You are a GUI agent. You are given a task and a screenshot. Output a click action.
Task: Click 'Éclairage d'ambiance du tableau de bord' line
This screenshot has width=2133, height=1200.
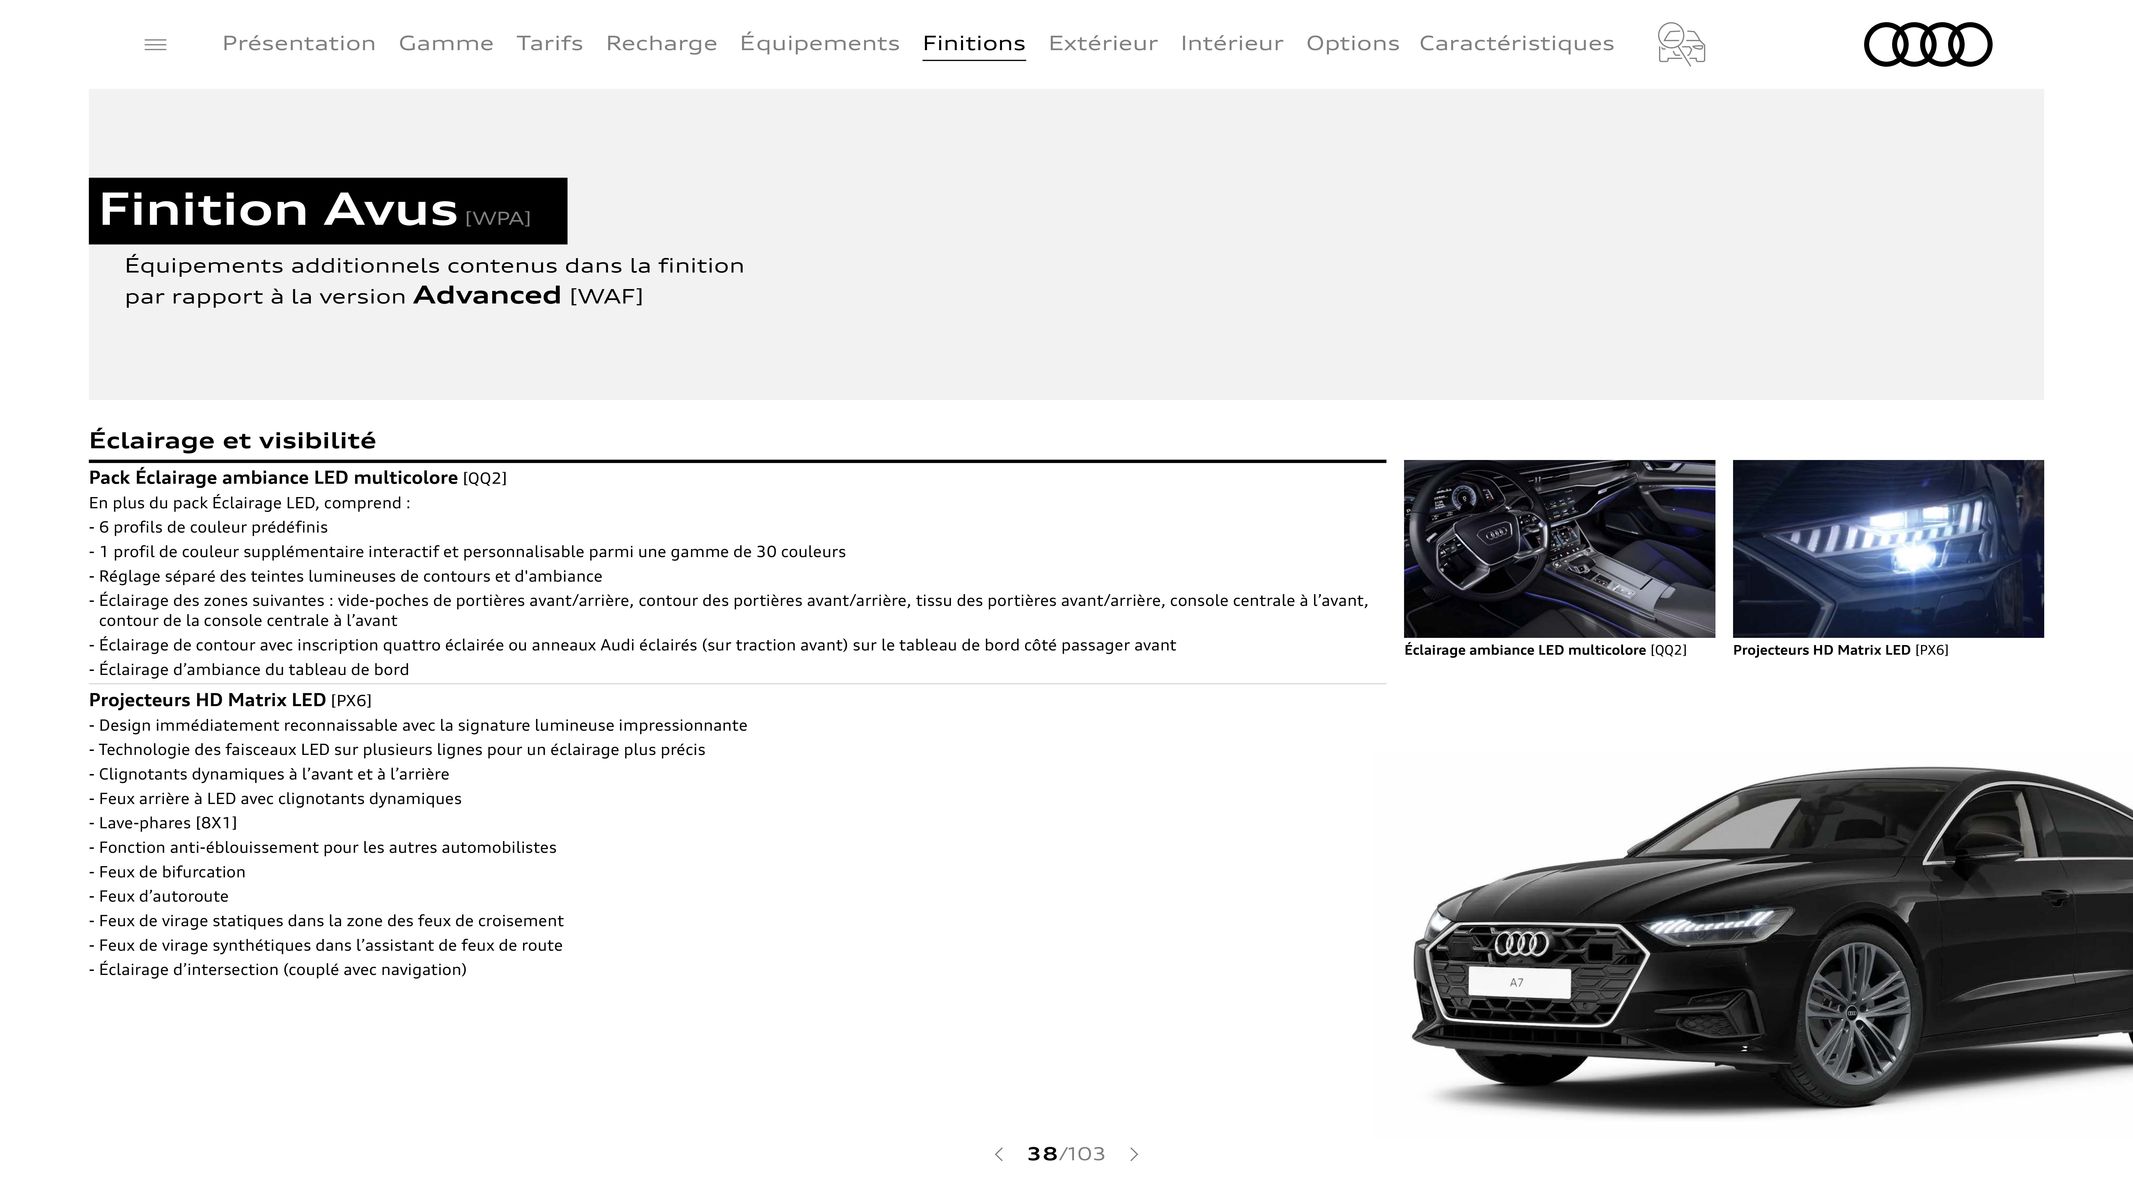[x=249, y=670]
